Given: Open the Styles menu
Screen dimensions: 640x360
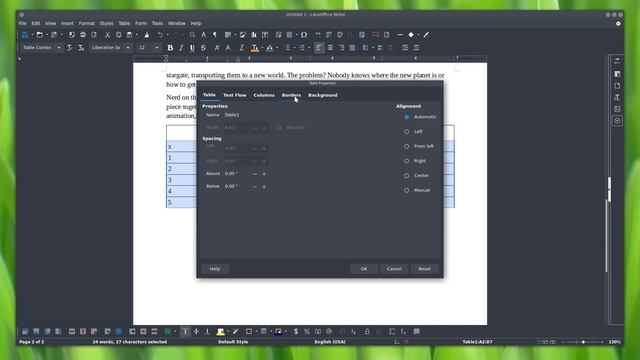Looking at the screenshot, I should pos(107,23).
